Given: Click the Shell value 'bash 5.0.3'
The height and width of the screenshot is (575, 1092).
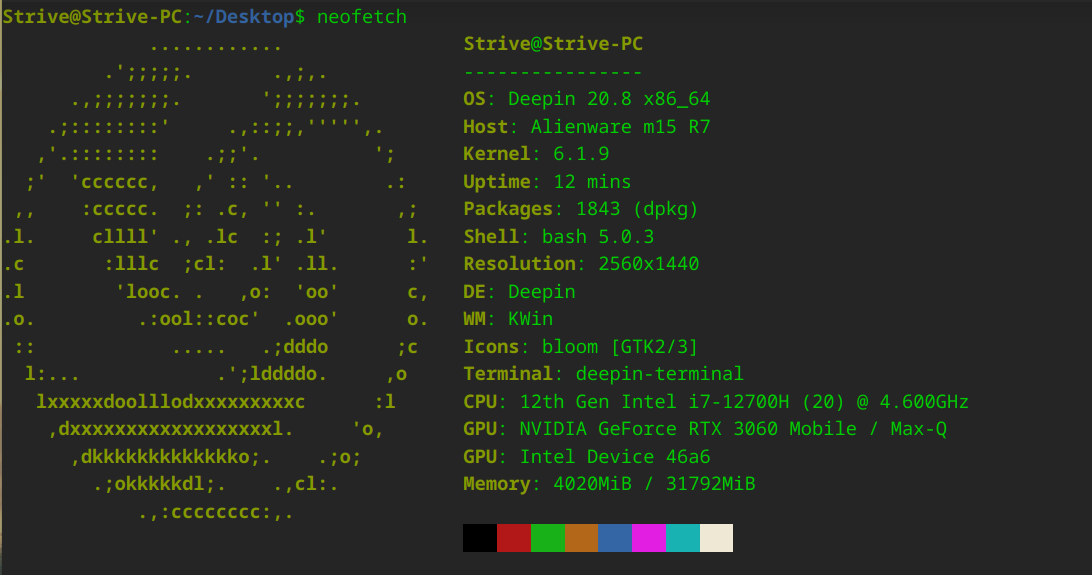Looking at the screenshot, I should [598, 237].
